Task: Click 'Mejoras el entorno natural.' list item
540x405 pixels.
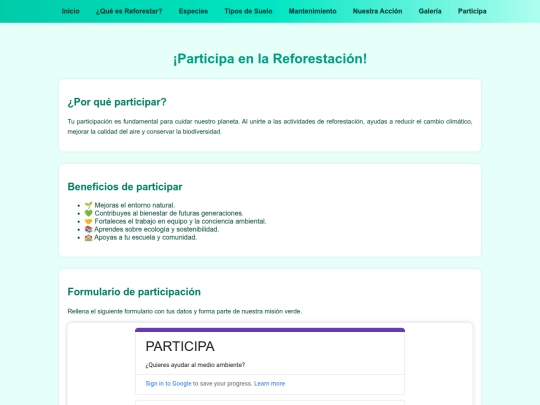Action: [130, 205]
